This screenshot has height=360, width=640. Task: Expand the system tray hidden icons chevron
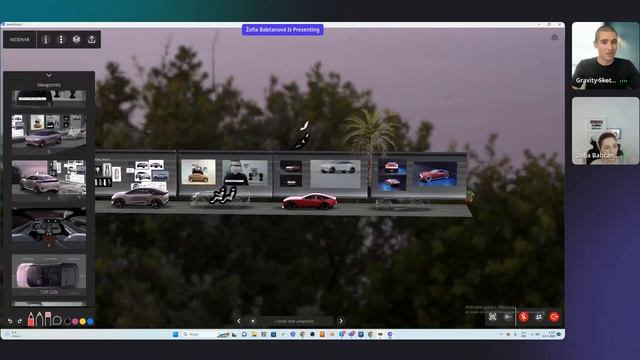tap(501, 334)
